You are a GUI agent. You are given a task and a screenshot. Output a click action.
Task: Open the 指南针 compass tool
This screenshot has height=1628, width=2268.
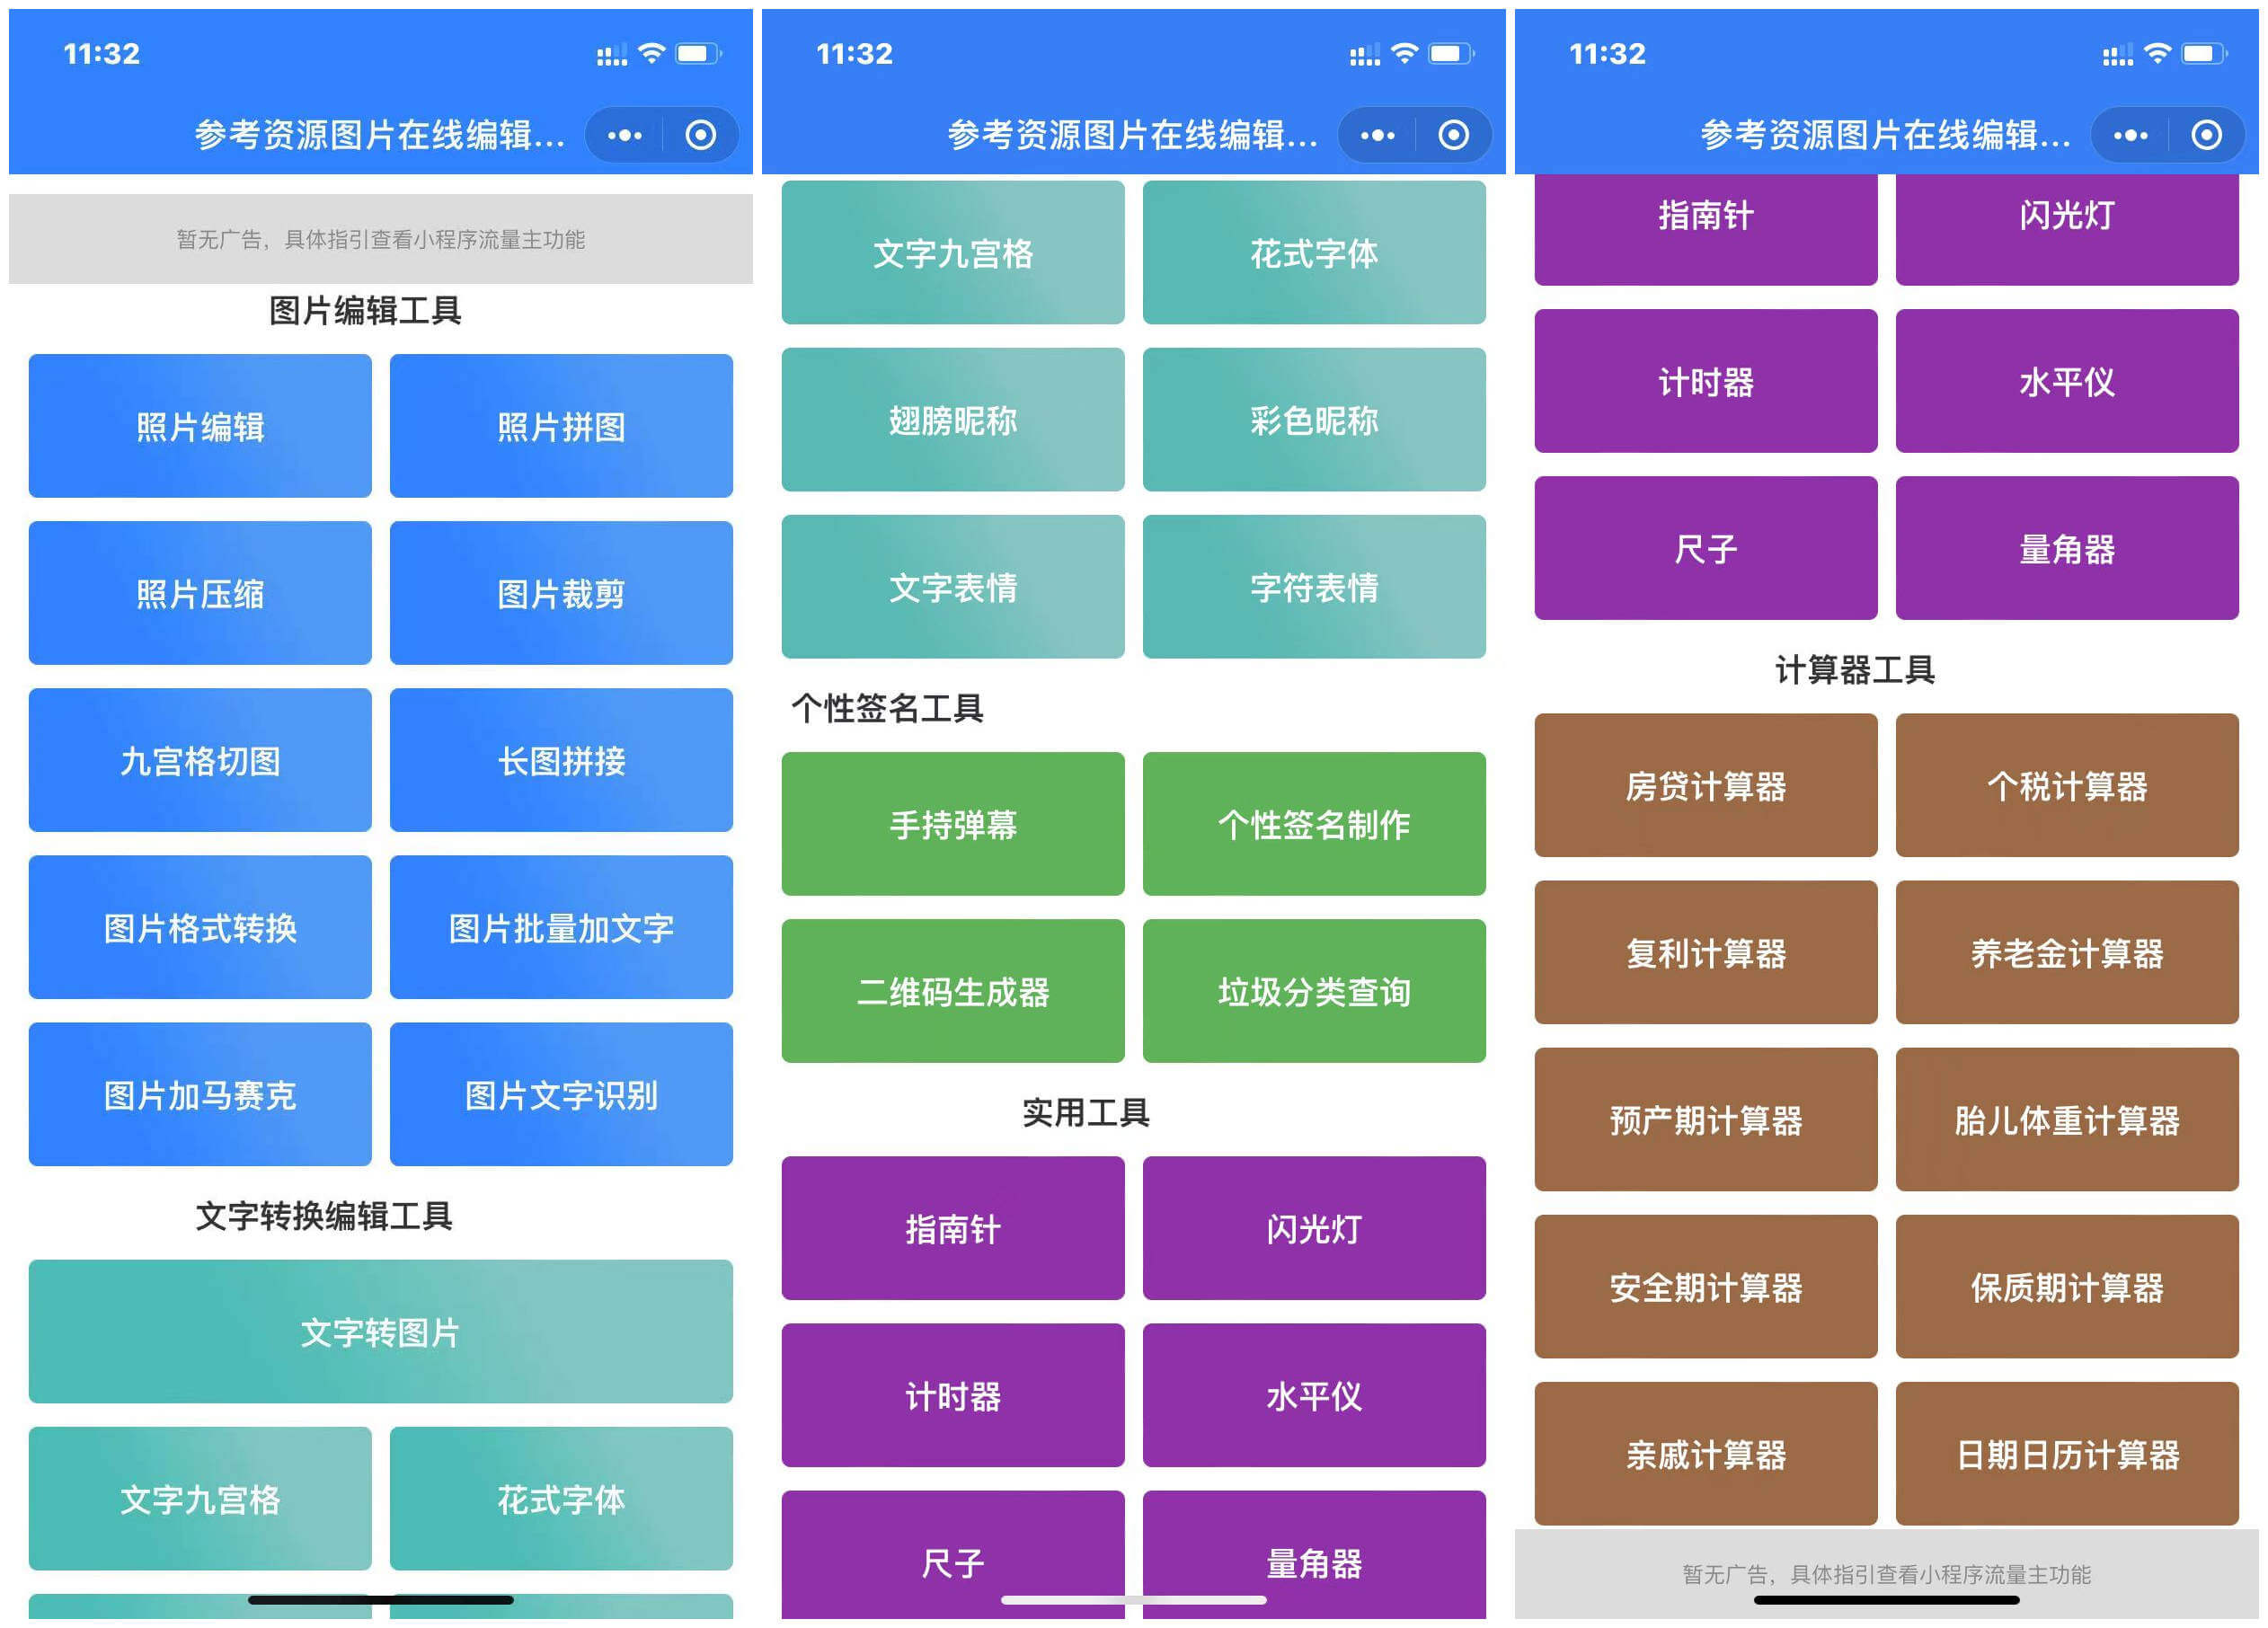[952, 1228]
